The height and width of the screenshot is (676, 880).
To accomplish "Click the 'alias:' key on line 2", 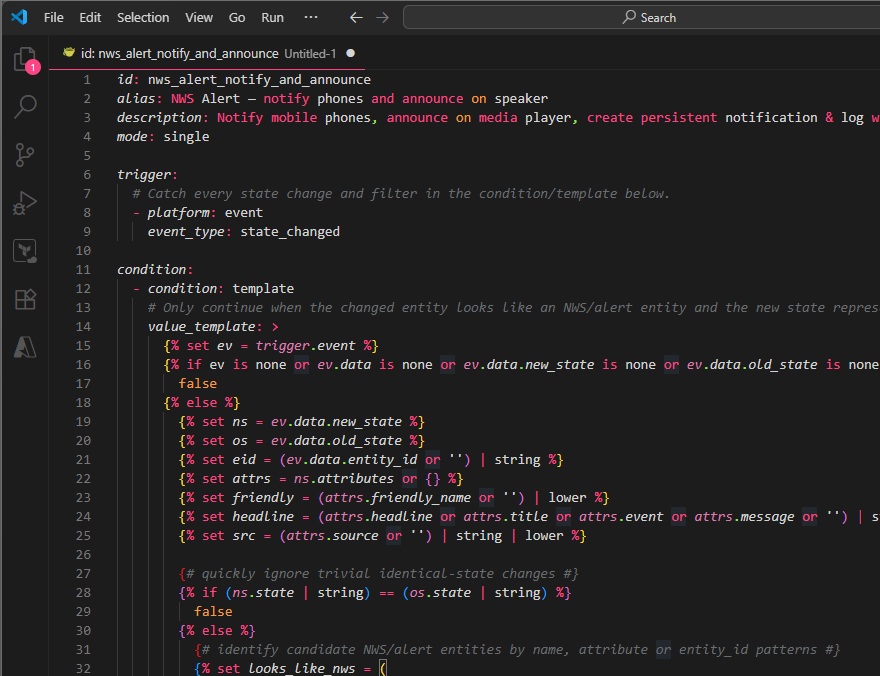I will pos(140,99).
